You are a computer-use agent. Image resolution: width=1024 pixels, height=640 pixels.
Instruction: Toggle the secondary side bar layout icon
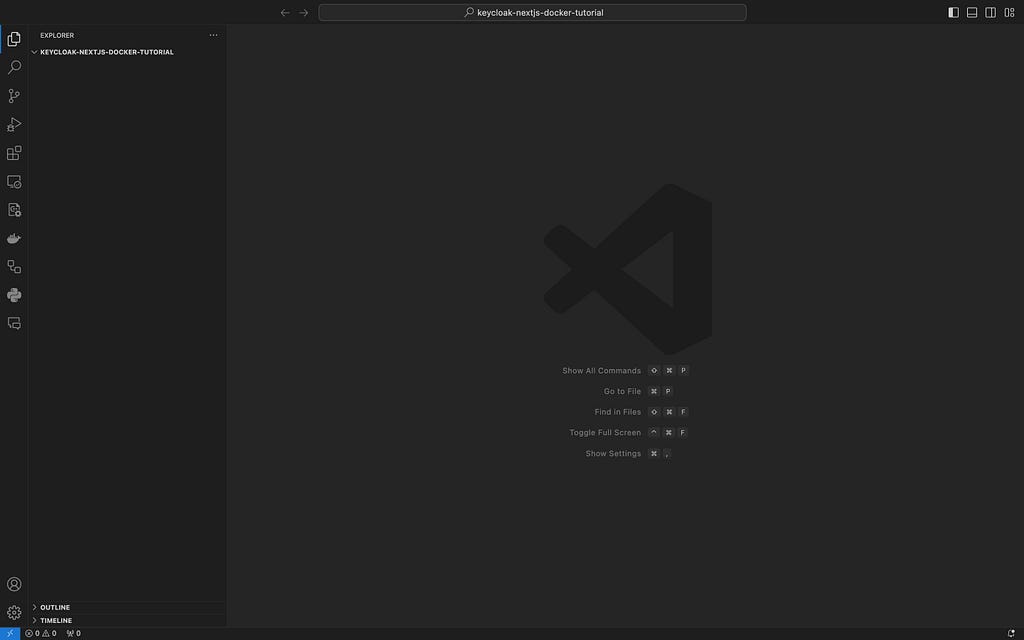coord(991,12)
